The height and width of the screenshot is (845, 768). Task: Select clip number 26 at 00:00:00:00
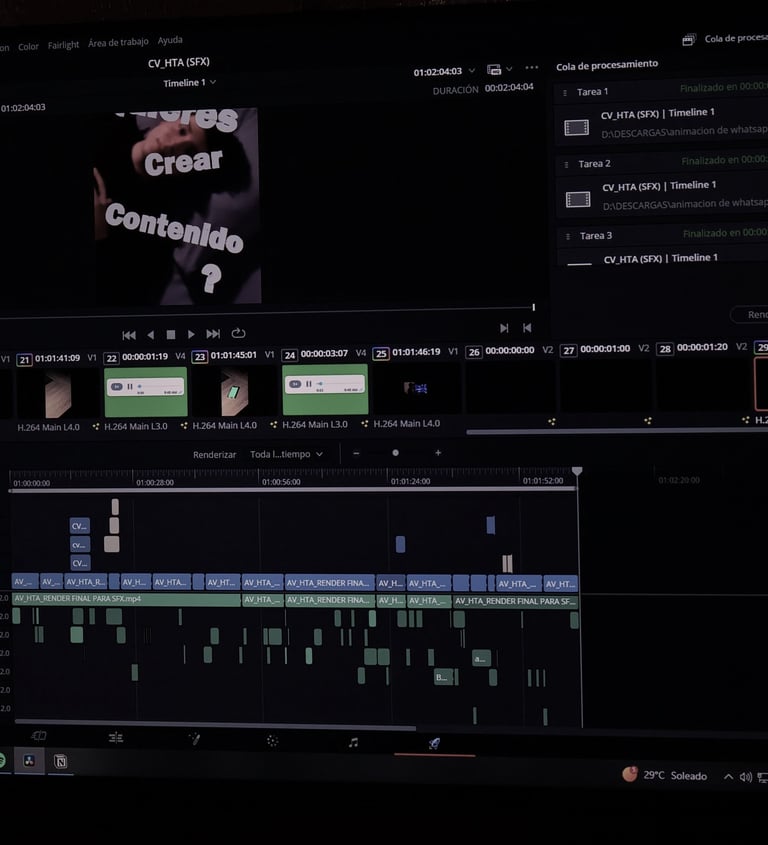coord(510,386)
